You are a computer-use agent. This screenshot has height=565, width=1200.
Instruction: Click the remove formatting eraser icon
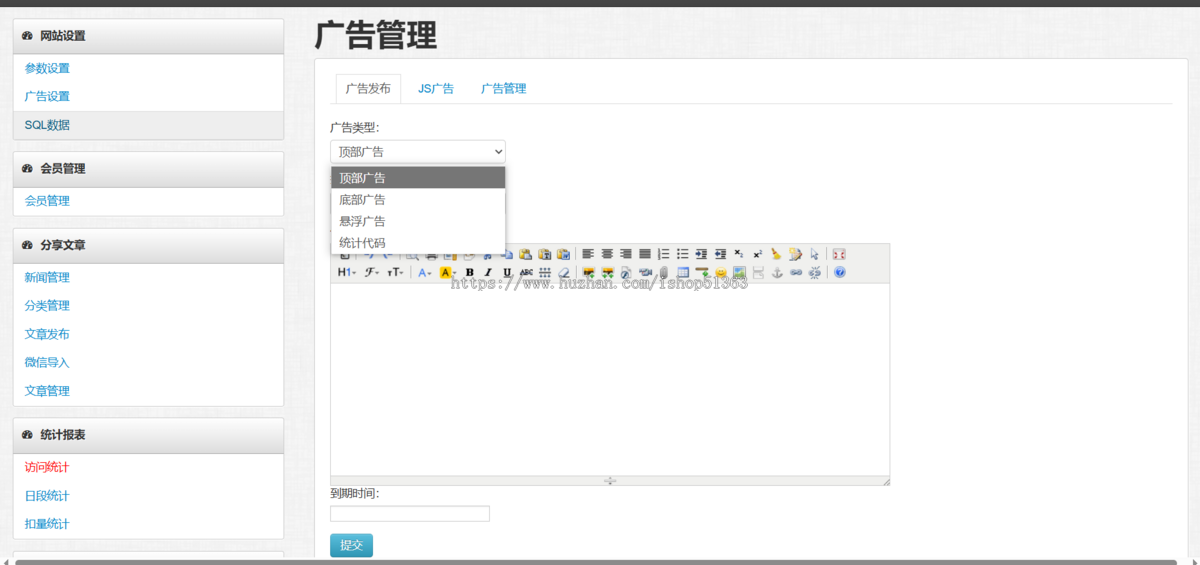[564, 272]
